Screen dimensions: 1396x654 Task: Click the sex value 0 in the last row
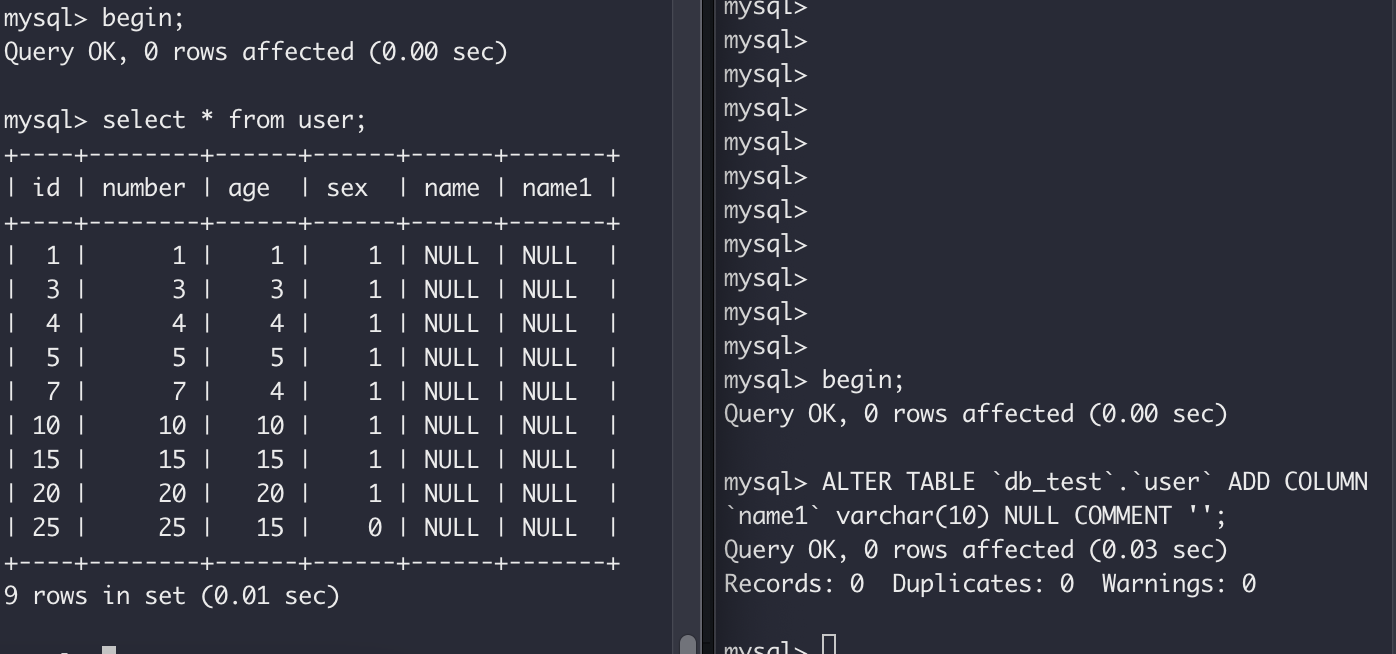(x=375, y=527)
